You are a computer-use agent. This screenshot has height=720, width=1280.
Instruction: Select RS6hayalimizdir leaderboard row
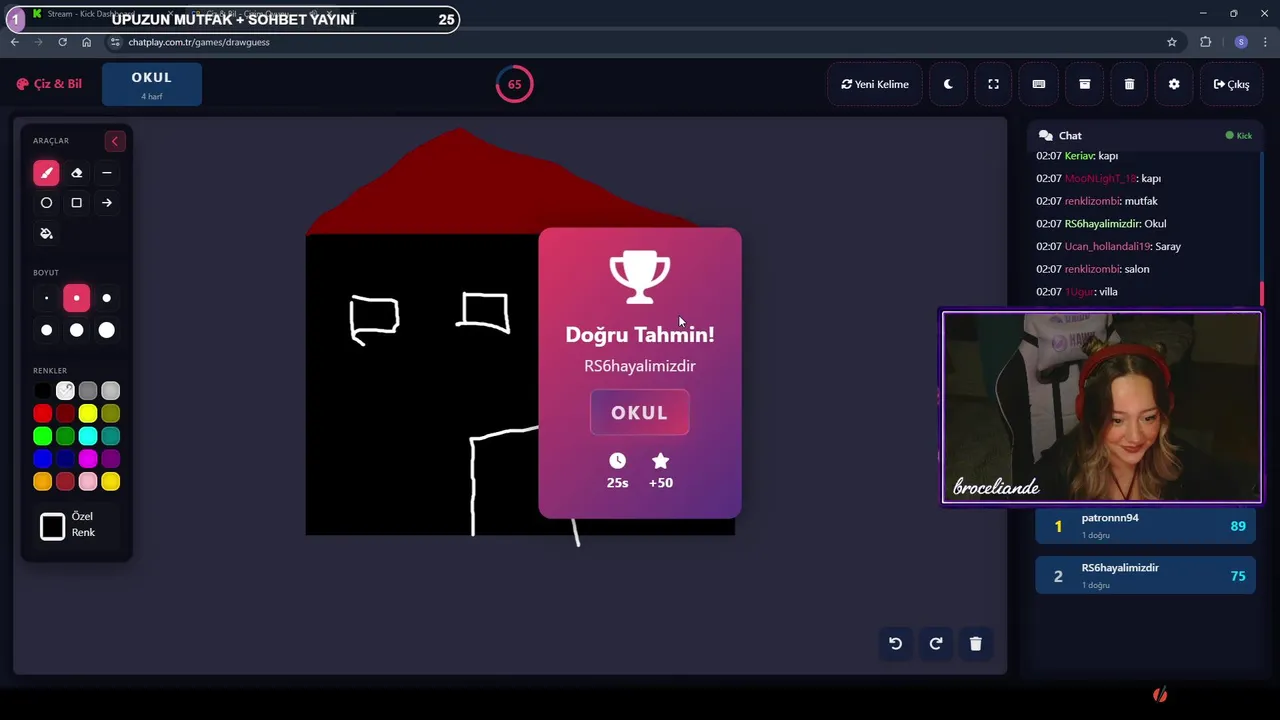click(x=1146, y=576)
